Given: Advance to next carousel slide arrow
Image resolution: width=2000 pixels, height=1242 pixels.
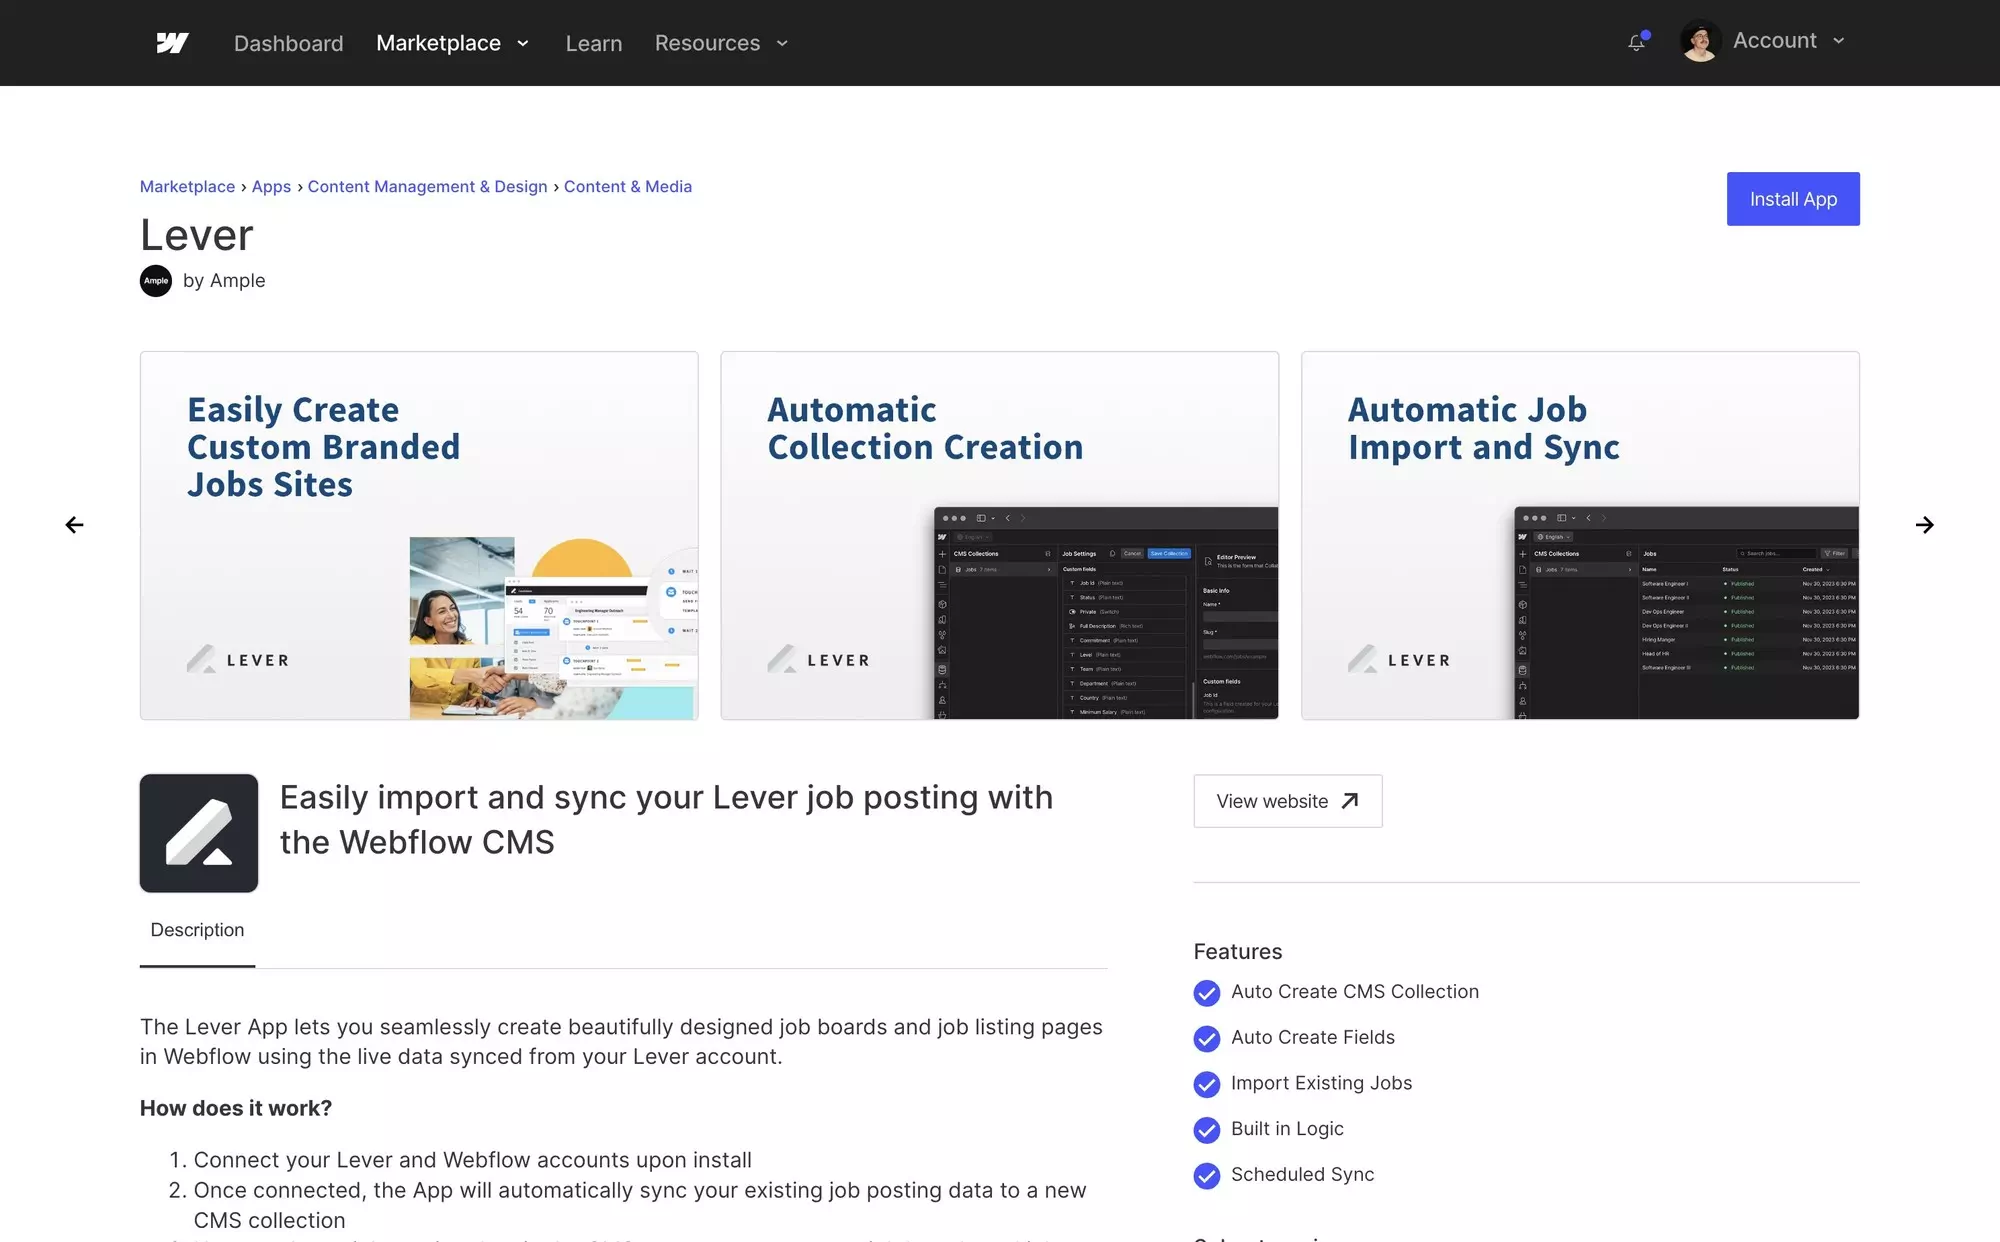Looking at the screenshot, I should click(1924, 525).
